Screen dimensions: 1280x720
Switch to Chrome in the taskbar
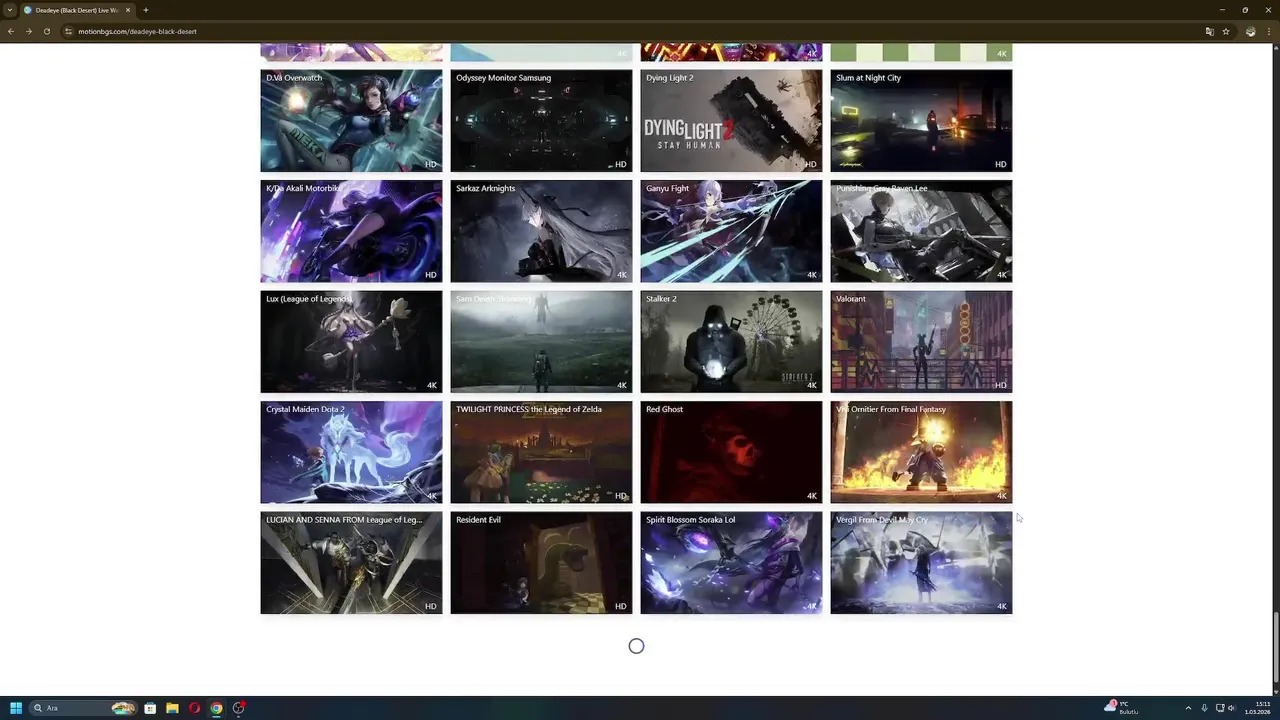pyautogui.click(x=216, y=708)
